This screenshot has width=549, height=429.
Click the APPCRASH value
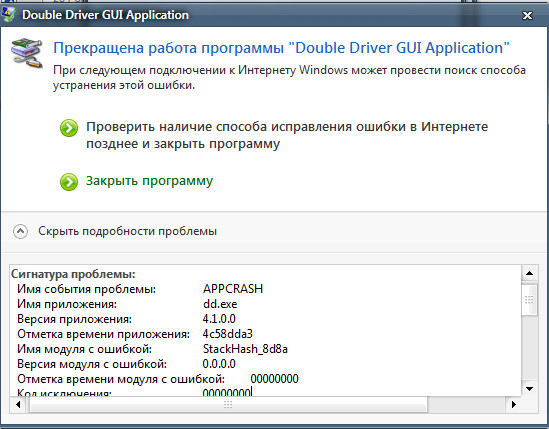[x=233, y=289]
